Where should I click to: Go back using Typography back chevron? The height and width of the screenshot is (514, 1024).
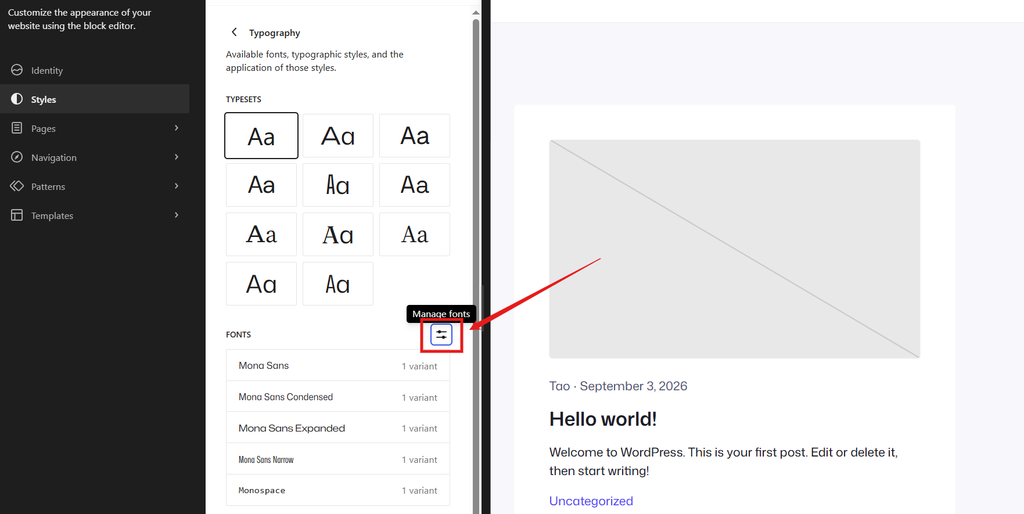pyautogui.click(x=234, y=32)
